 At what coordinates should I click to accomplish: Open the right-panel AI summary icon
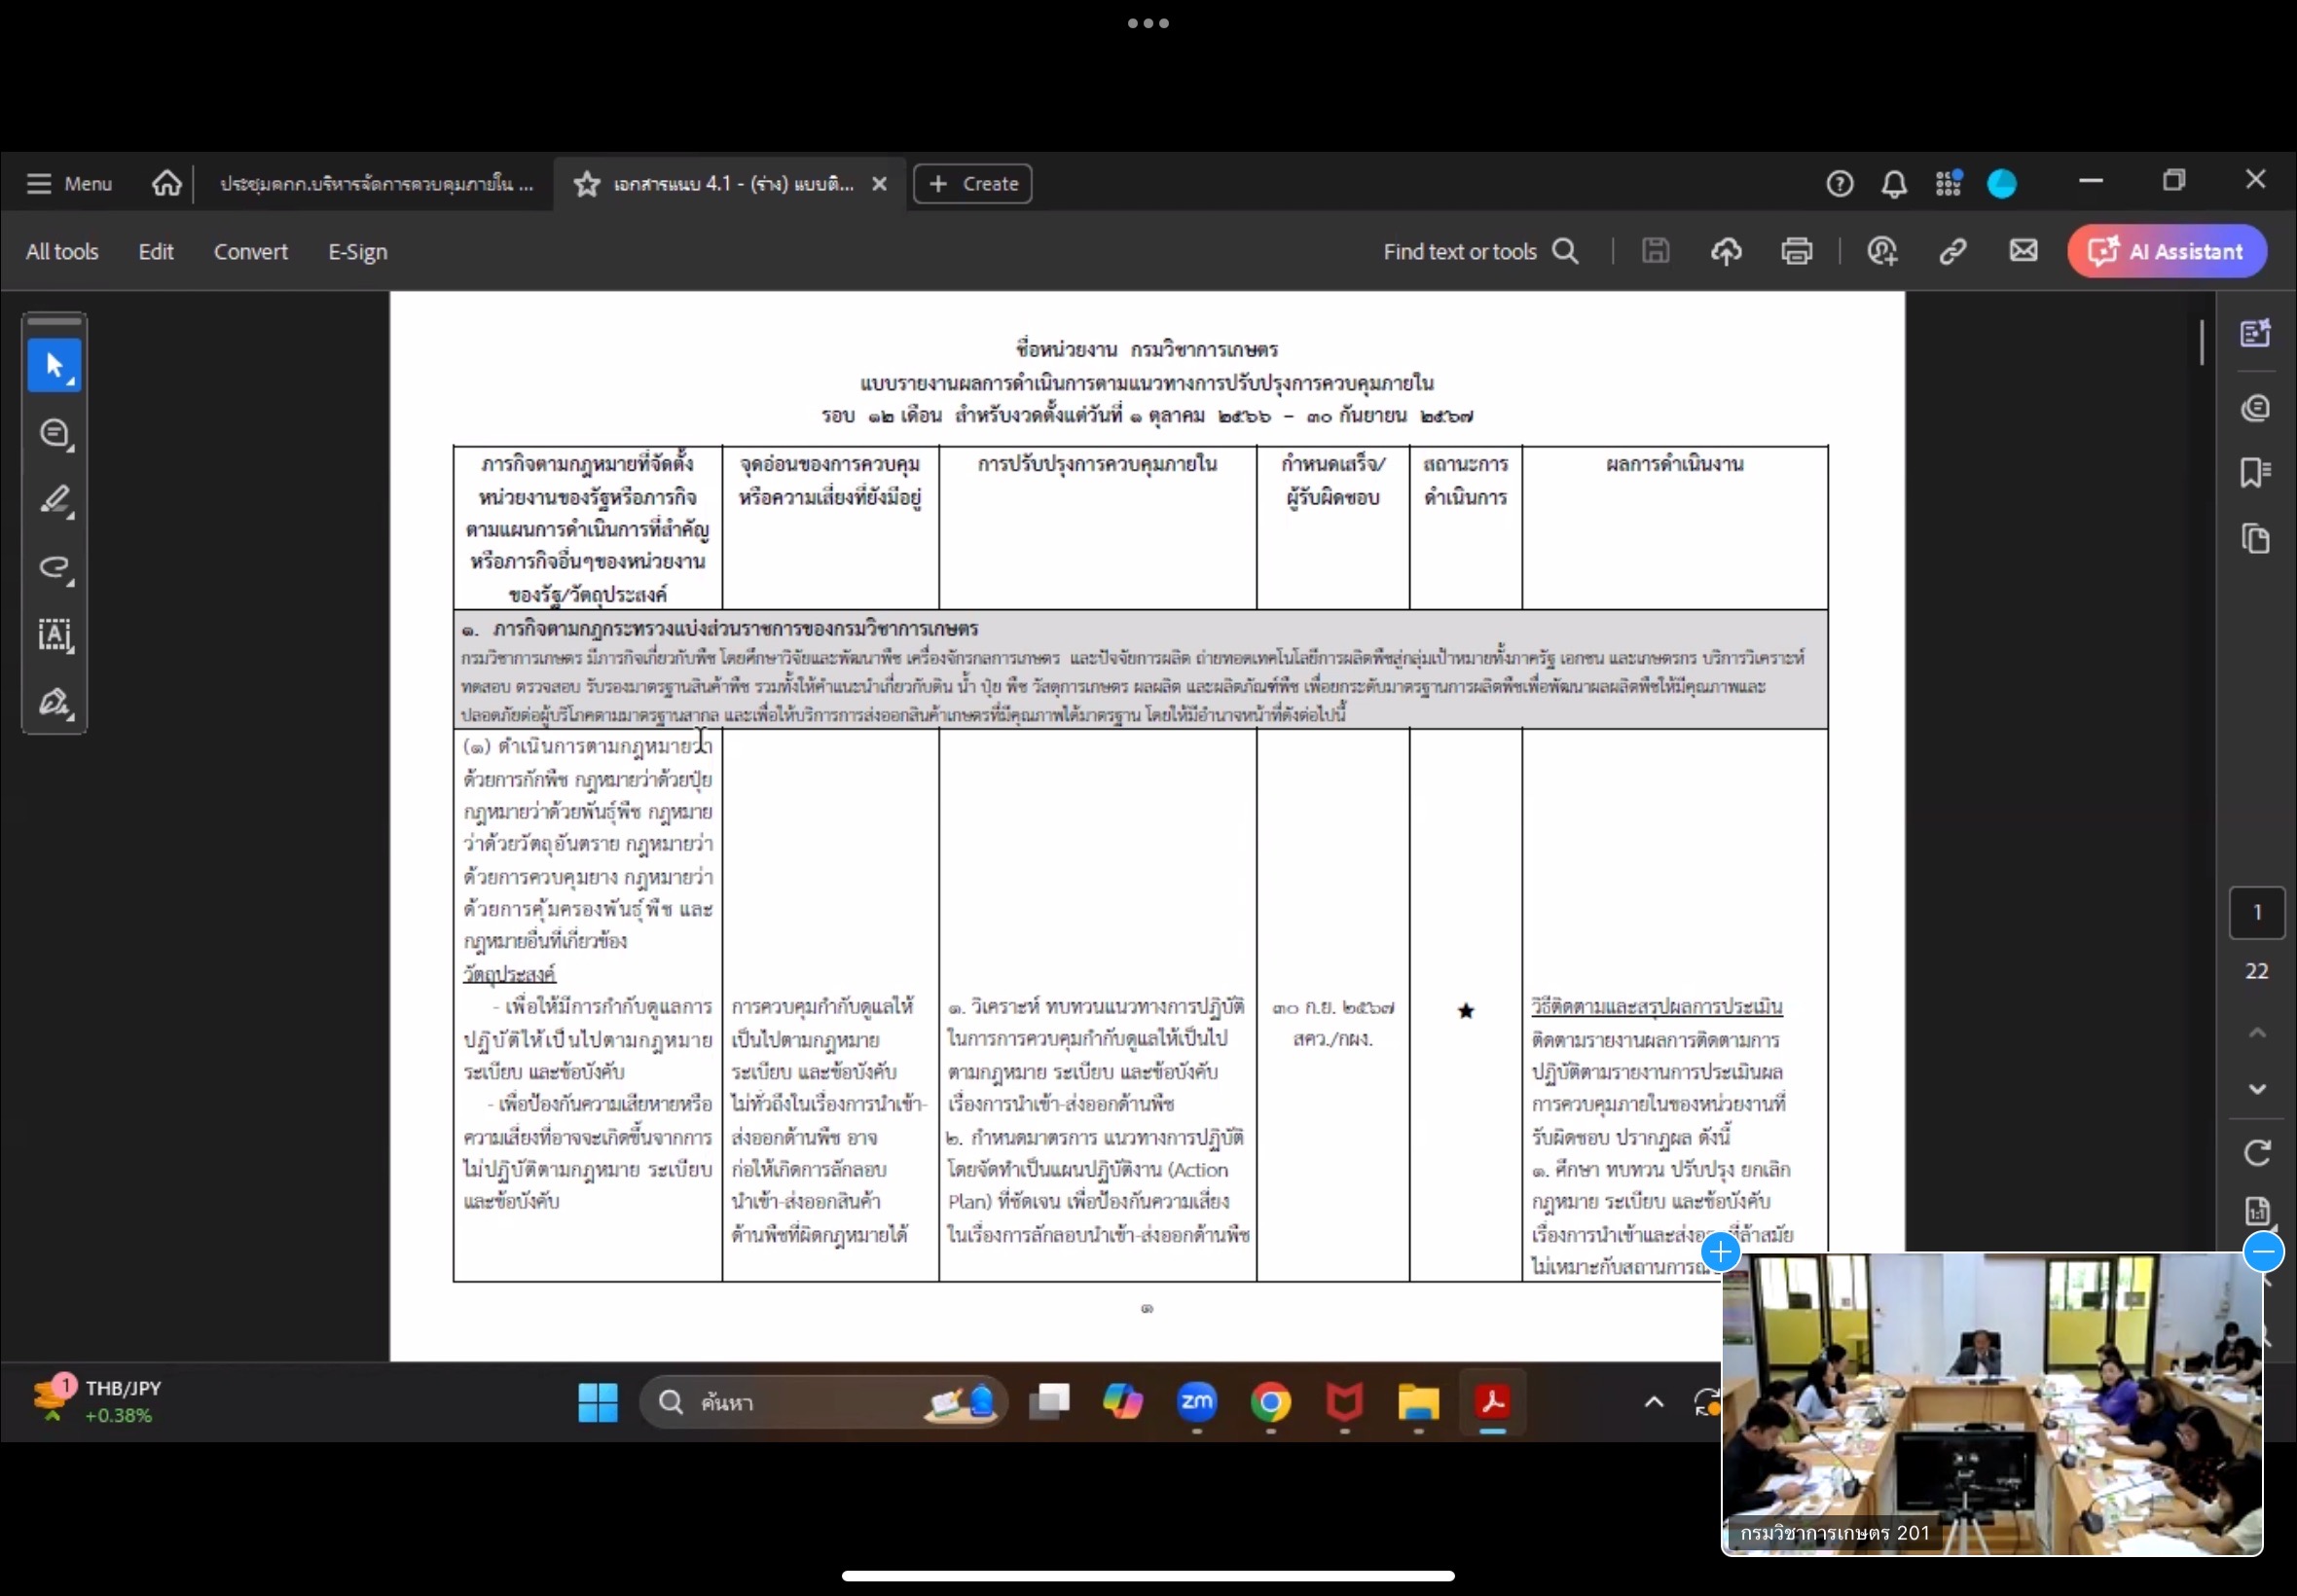point(2255,333)
